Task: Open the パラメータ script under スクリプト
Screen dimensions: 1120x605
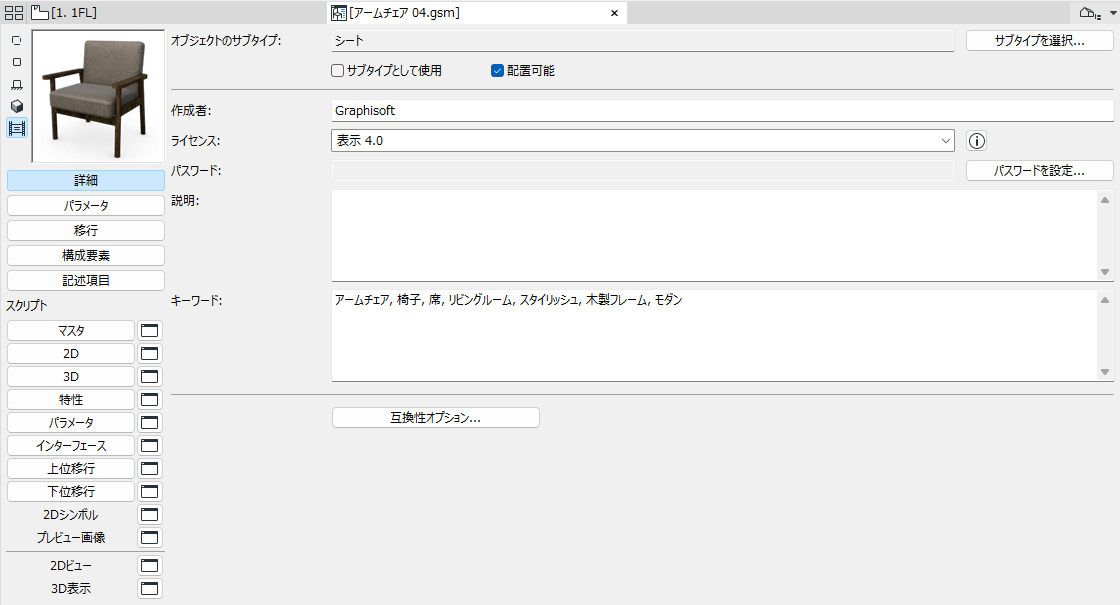Action: pos(71,422)
